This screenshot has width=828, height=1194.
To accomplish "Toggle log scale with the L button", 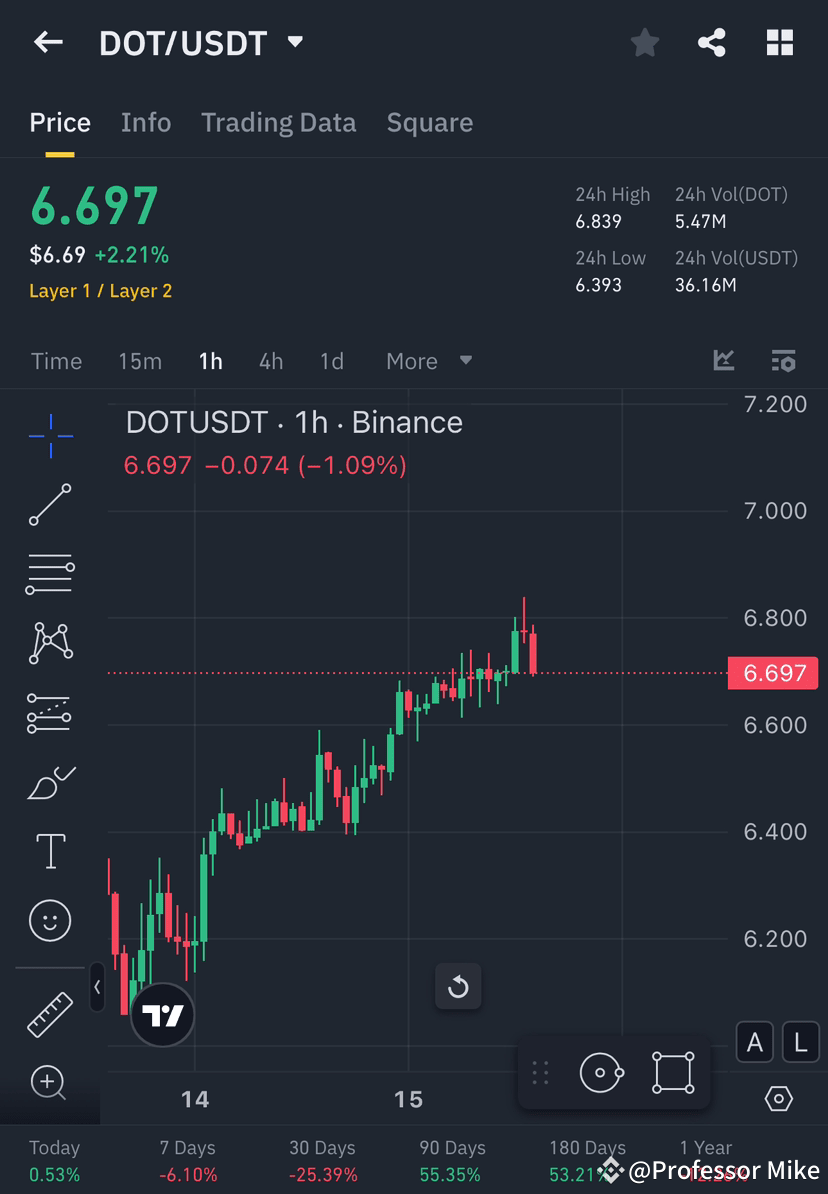I will click(800, 1042).
